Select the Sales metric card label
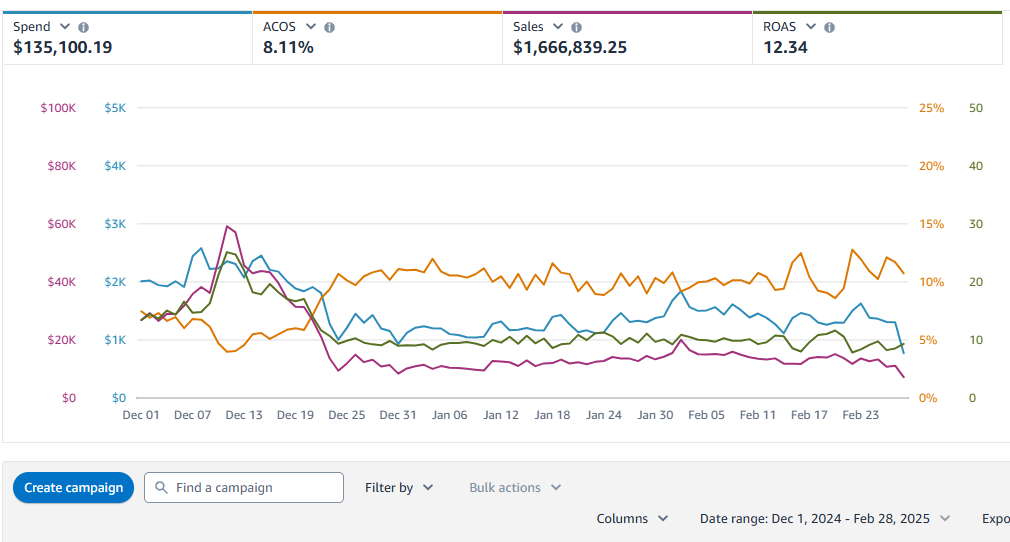The image size is (1010, 542). point(528,27)
